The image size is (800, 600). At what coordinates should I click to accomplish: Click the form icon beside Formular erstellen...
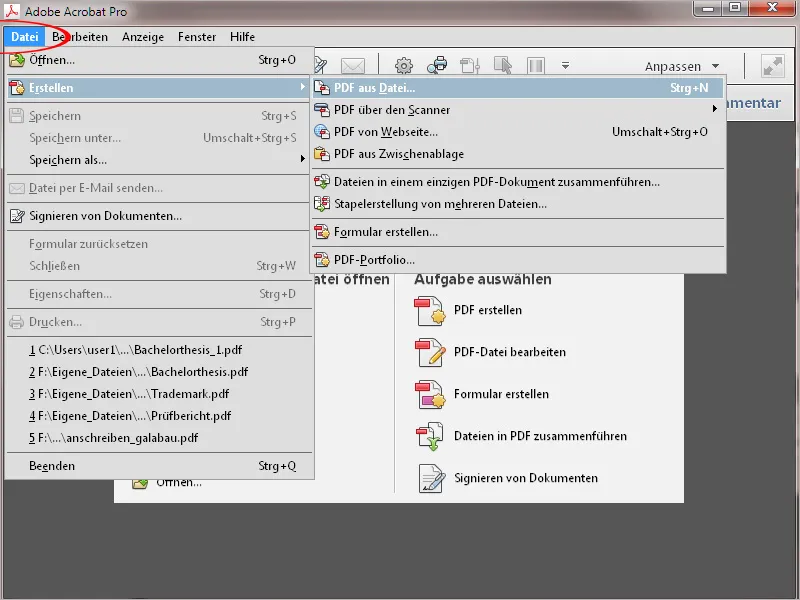coord(322,232)
